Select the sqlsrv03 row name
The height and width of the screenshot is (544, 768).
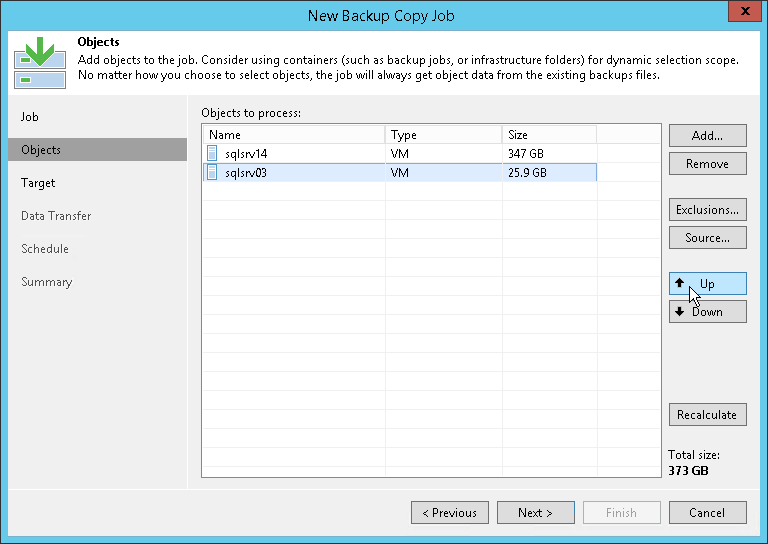(x=246, y=173)
